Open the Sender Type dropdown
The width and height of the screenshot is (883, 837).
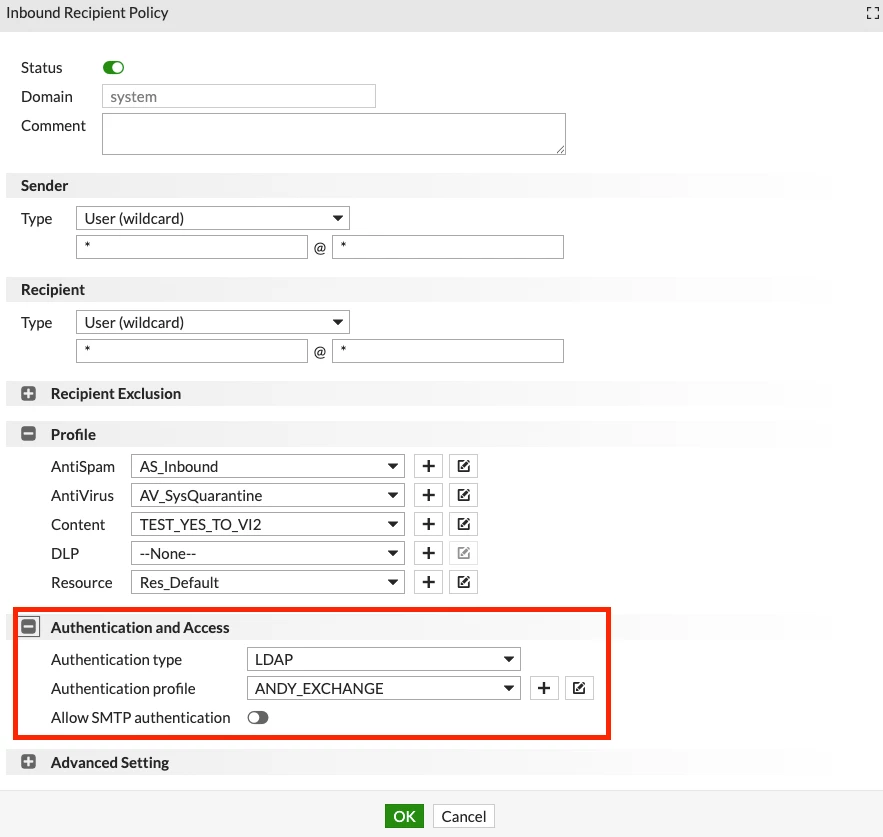(213, 219)
